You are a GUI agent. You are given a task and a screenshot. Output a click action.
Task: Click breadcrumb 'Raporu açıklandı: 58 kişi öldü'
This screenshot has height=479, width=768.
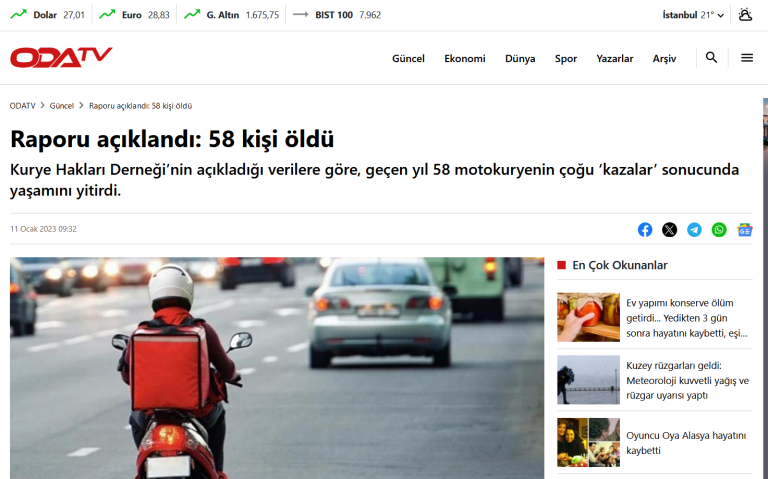point(141,106)
